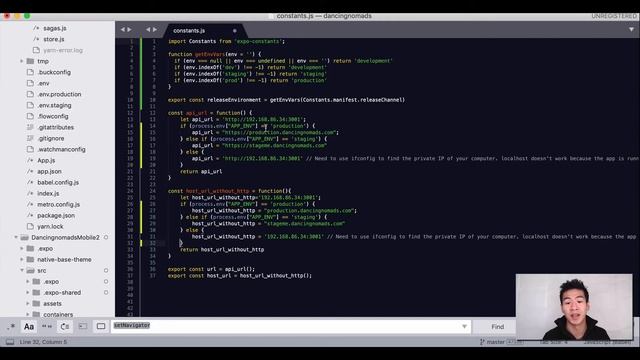Viewport: 640px width, 360px height.
Task: Select the constants.js tab
Action: point(189,31)
